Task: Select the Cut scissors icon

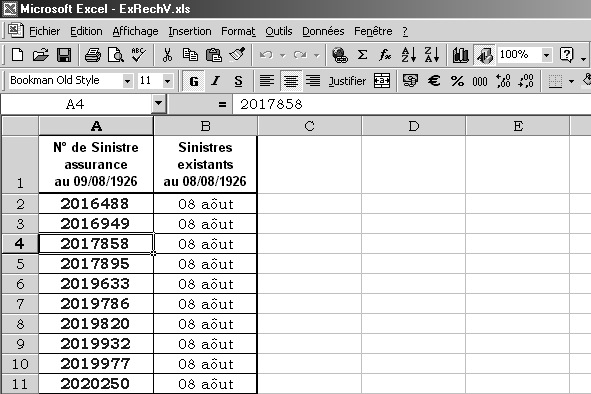Action: coord(167,55)
